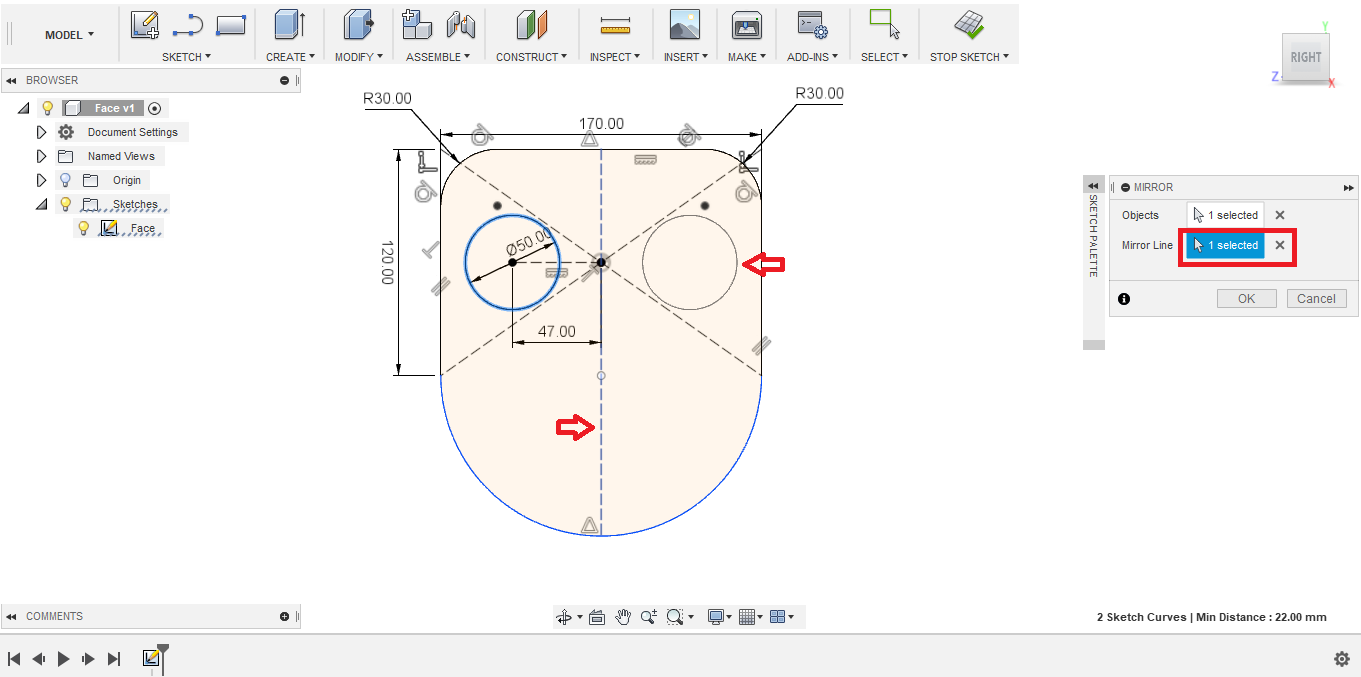The height and width of the screenshot is (677, 1361).
Task: Open Viewports dropdown arrow
Action: 792,617
